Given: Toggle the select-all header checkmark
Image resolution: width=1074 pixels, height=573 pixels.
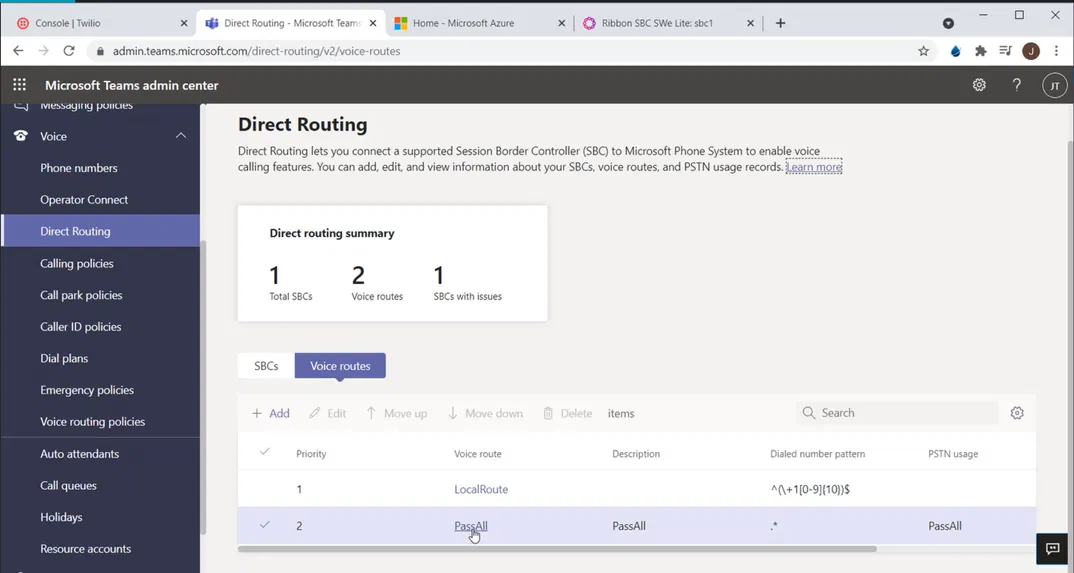Looking at the screenshot, I should coord(265,452).
